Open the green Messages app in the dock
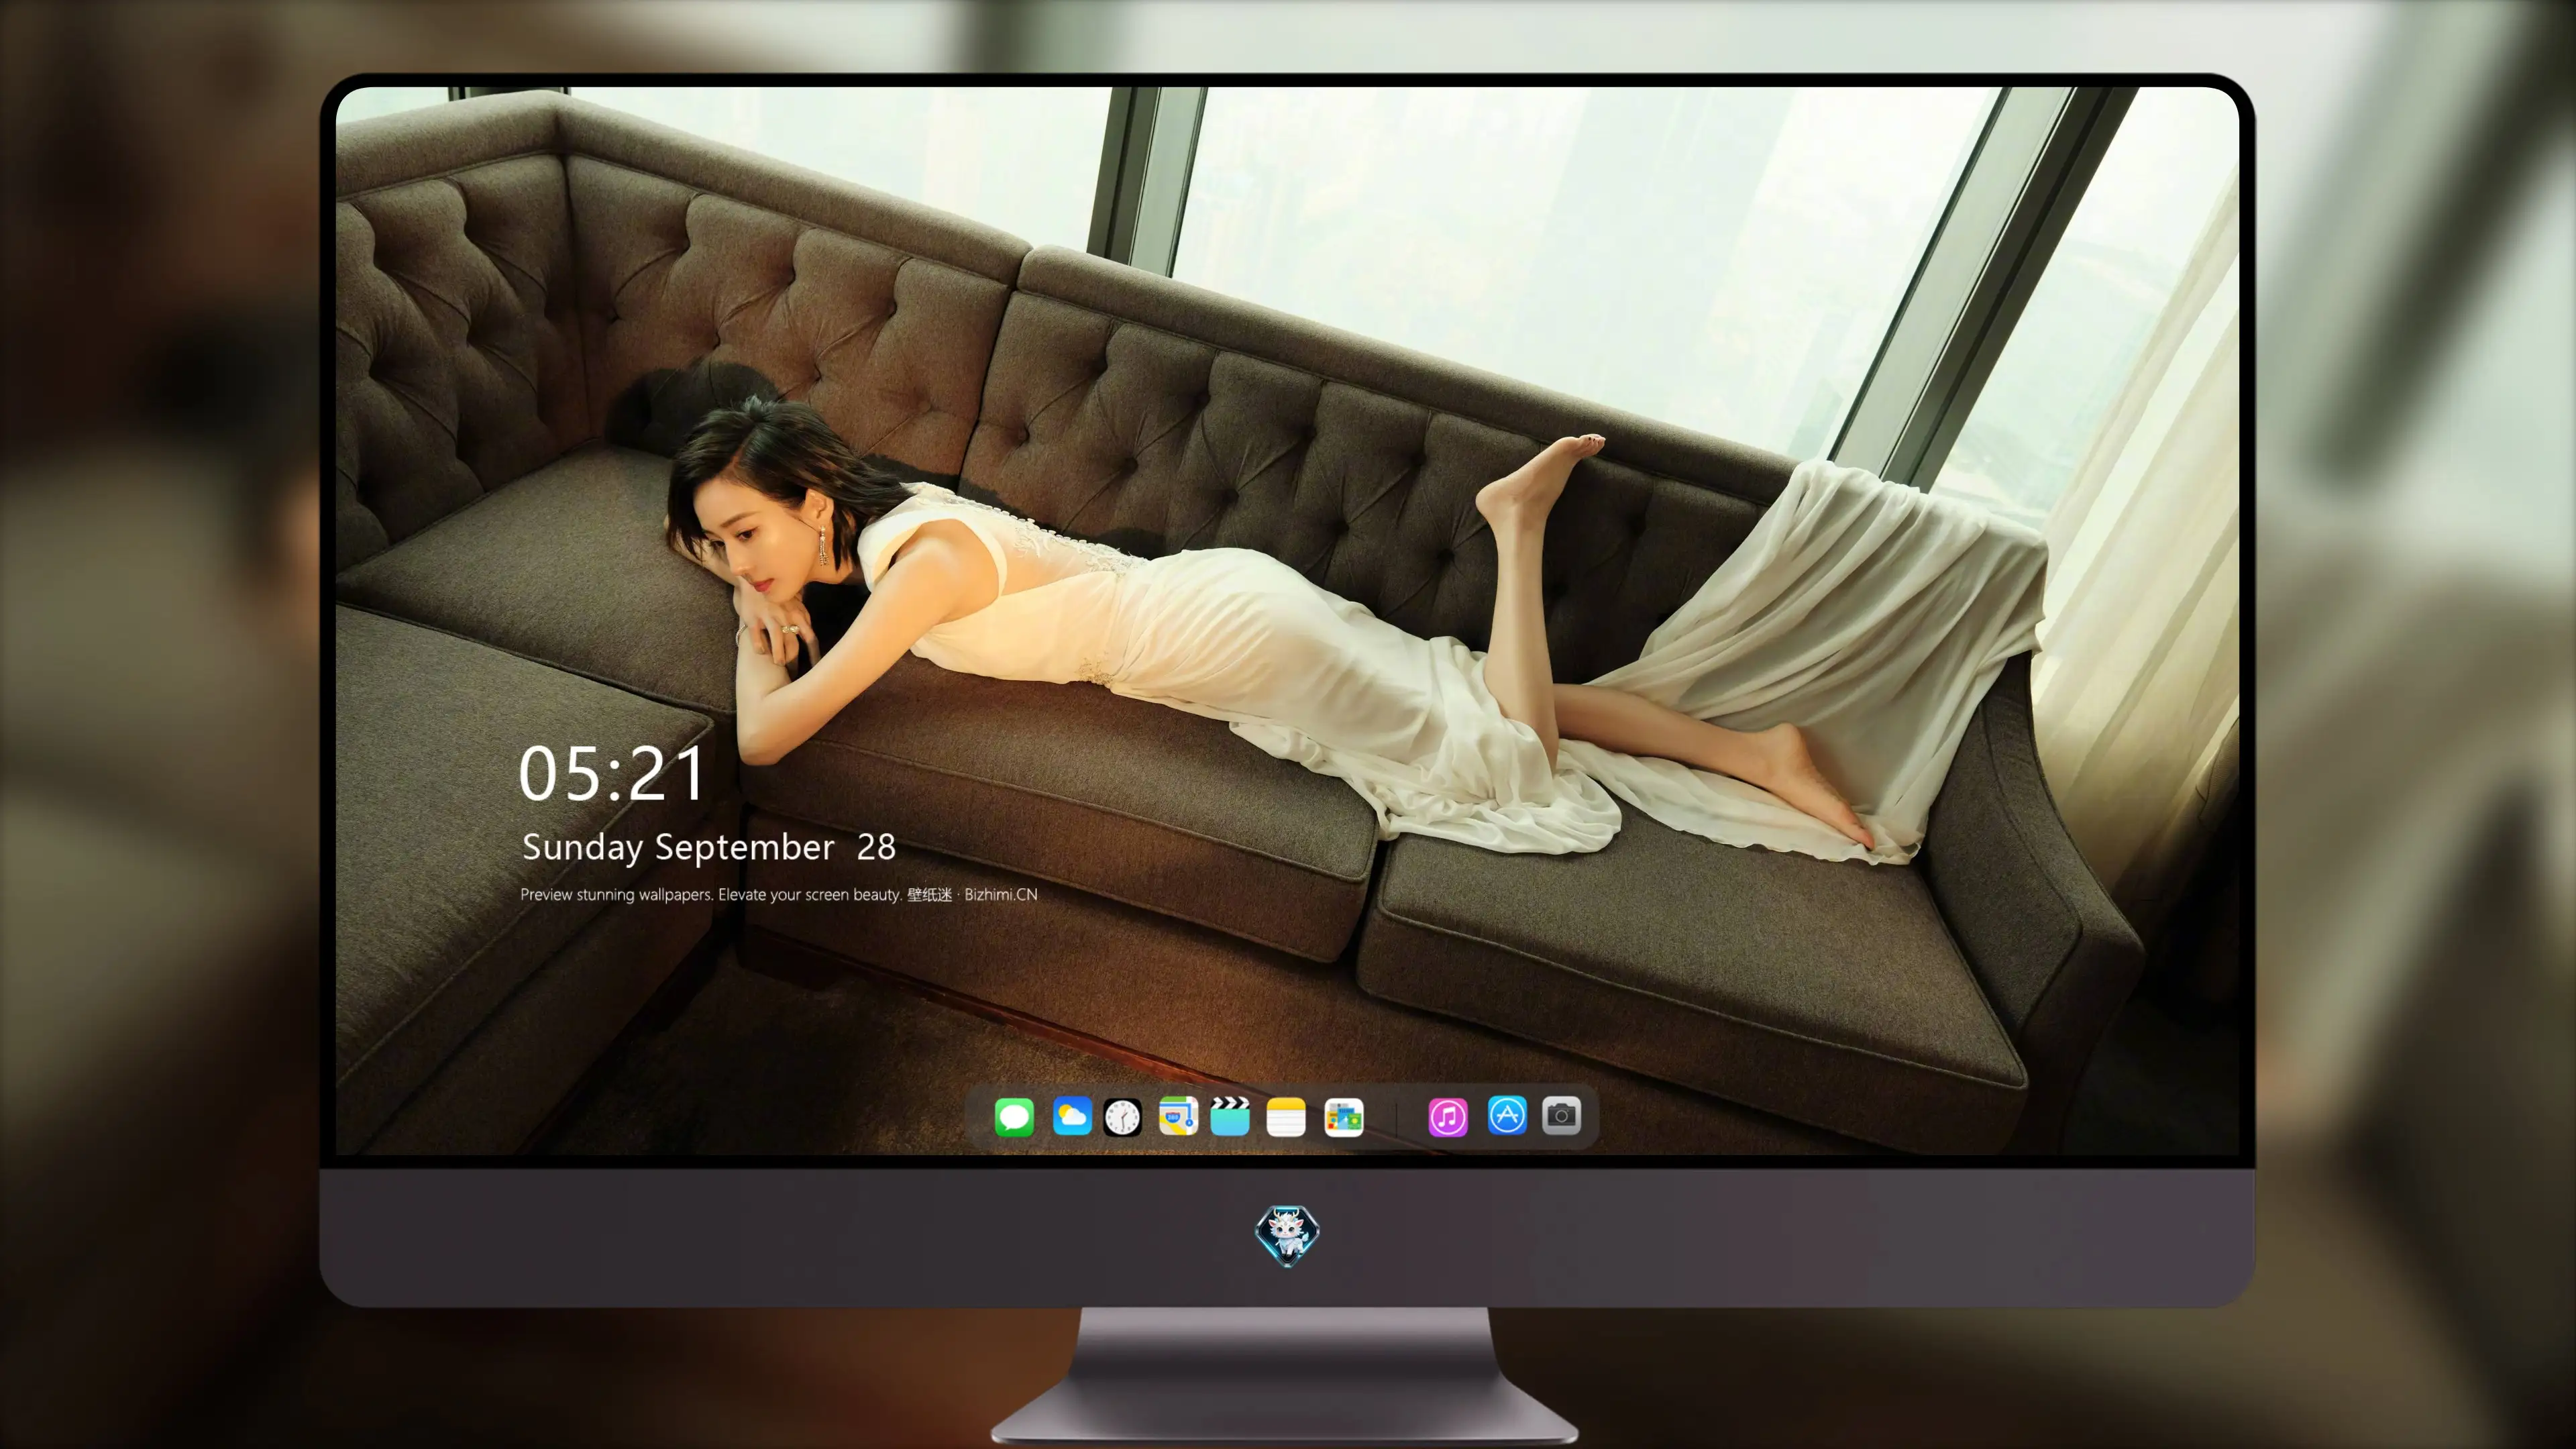2576x1449 pixels. coord(1014,1116)
